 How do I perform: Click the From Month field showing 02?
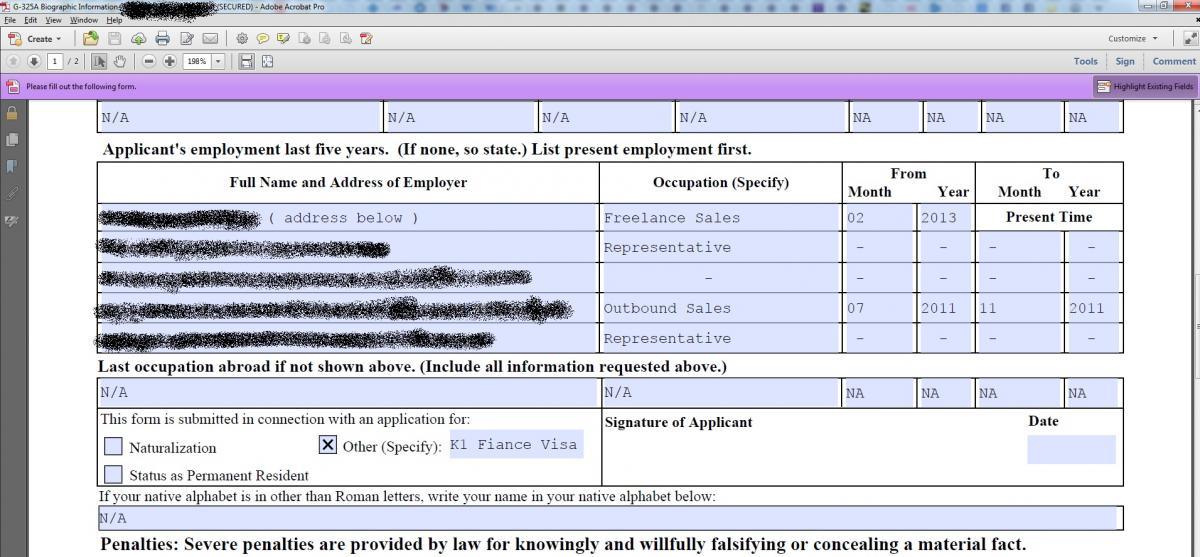(878, 217)
